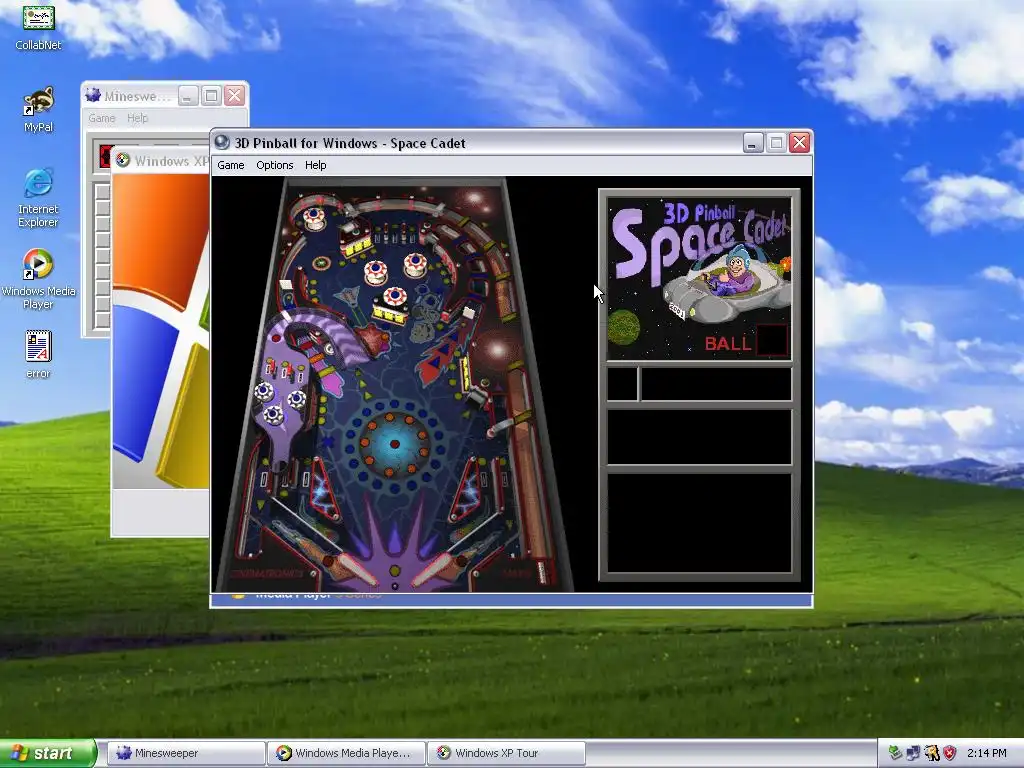This screenshot has width=1024, height=768.
Task: Select the error file desktop icon
Action: pos(39,355)
